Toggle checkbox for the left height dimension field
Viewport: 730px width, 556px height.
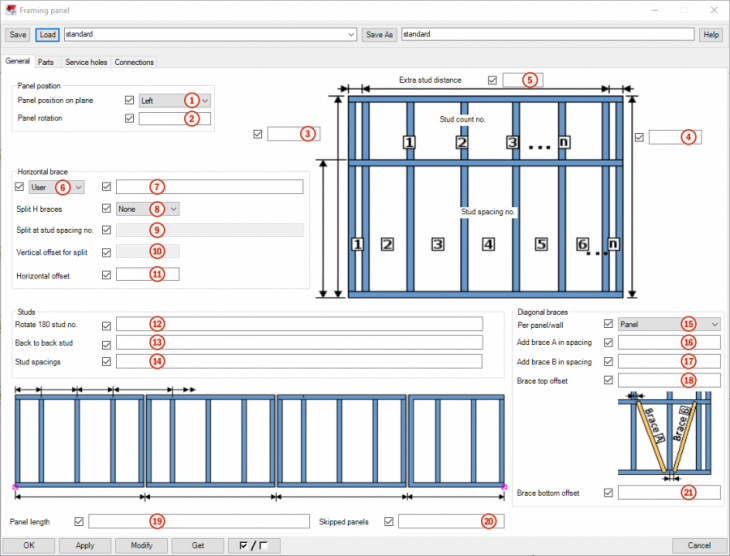[257, 134]
